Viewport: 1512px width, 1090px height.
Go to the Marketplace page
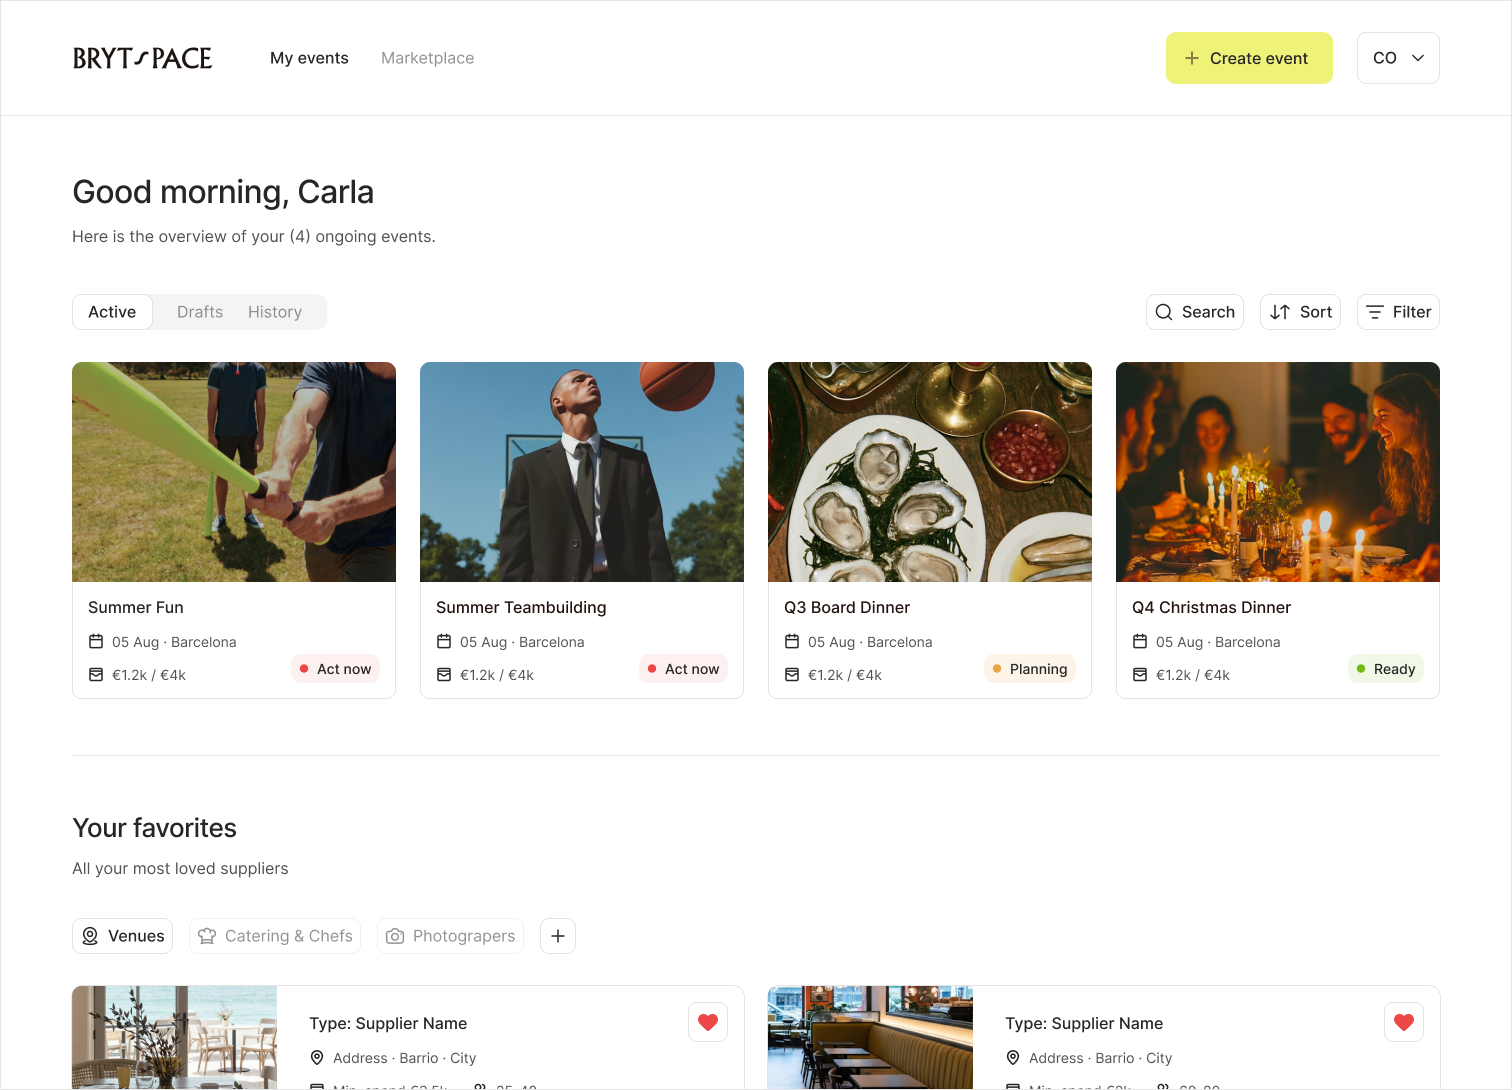[x=427, y=58]
